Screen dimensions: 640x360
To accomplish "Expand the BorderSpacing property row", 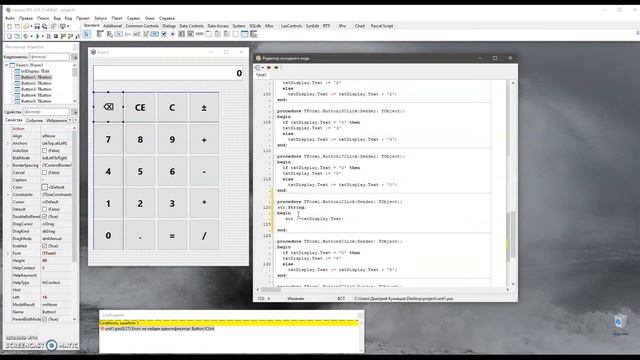I will (8, 165).
